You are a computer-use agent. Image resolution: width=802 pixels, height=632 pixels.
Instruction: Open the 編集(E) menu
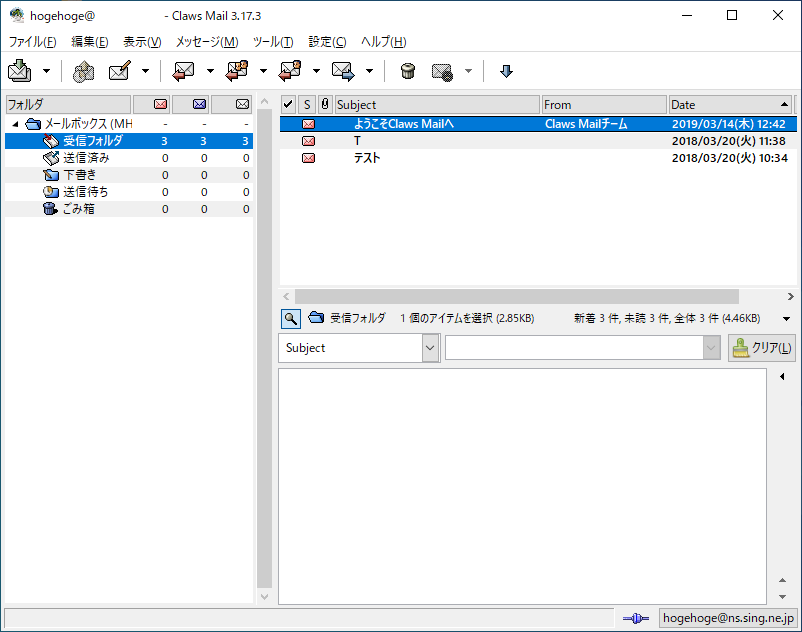[90, 42]
